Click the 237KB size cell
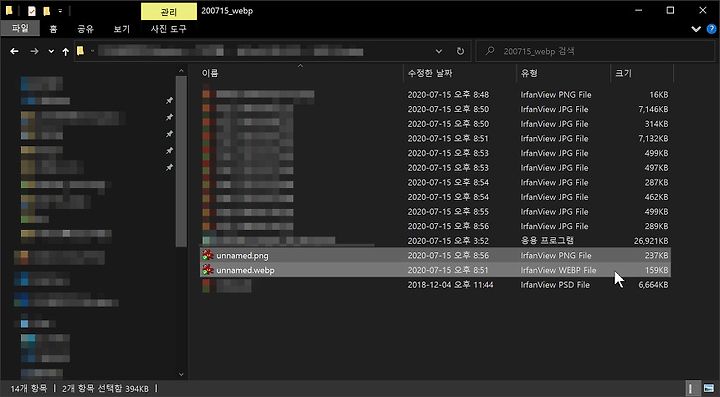 [657, 256]
